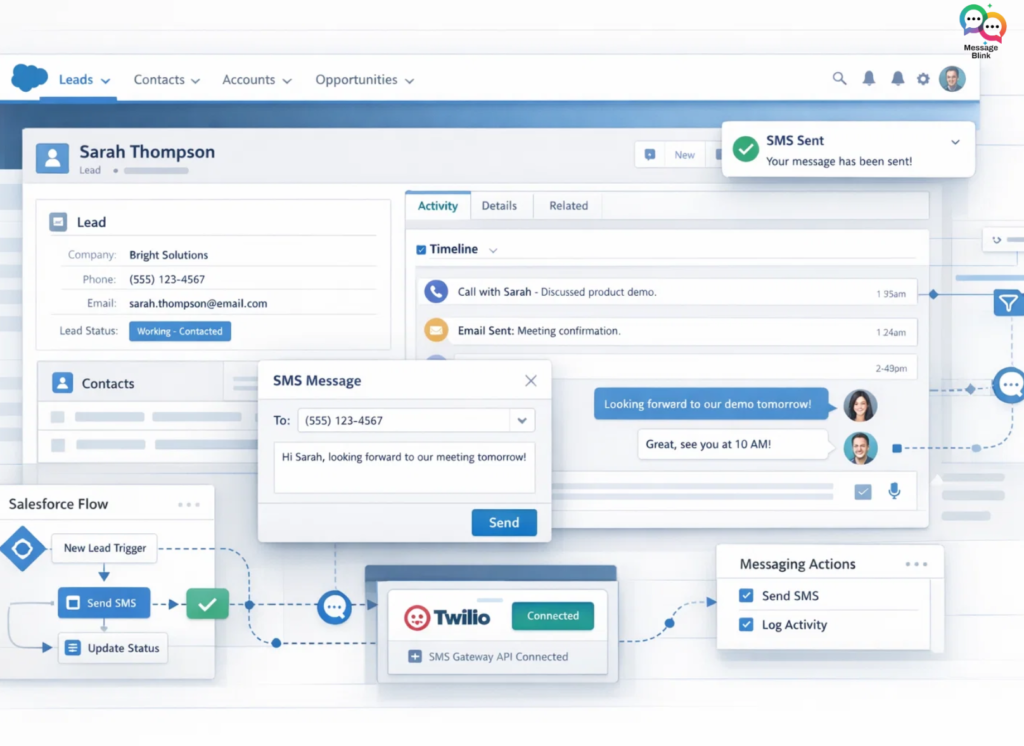Screen dimensions: 1024x746
Task: Click the Connected button next to Twilio
Action: 552,617
